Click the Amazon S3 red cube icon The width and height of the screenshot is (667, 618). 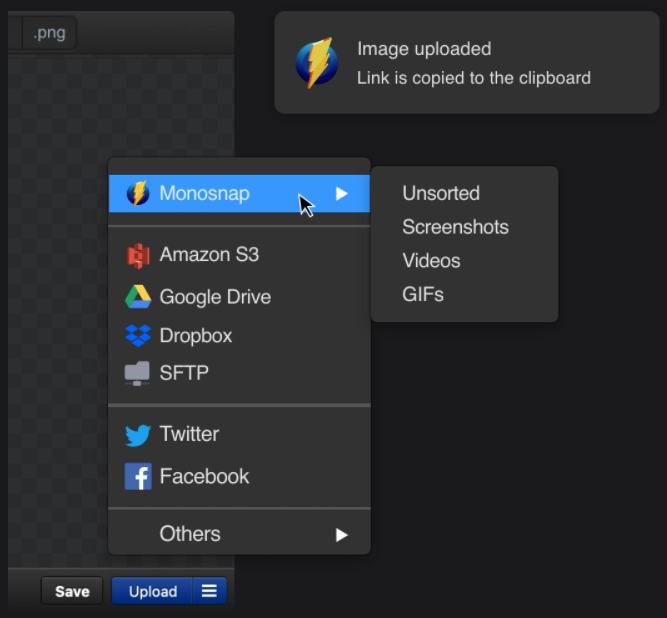tap(138, 256)
